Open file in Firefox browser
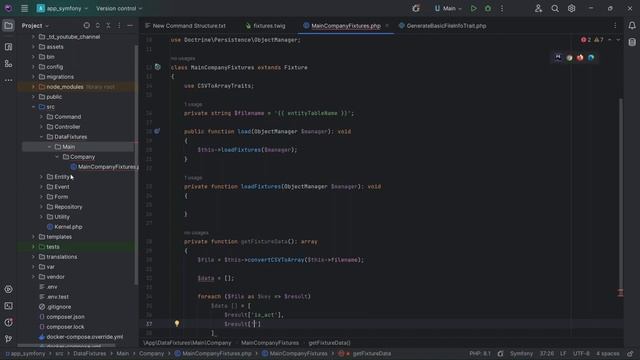This screenshot has width=640, height=360. [580, 58]
